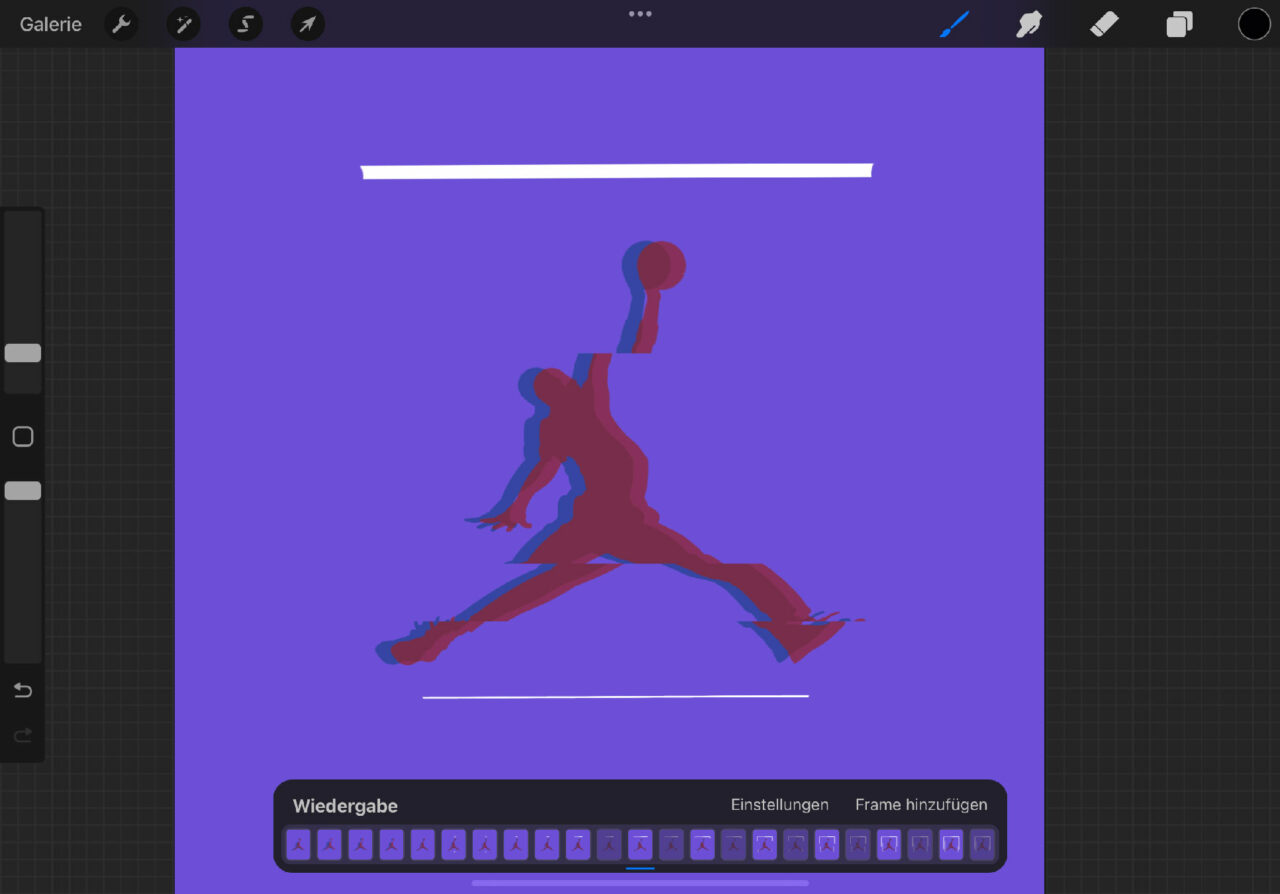
Task: Select the Eraser tool
Action: [x=1104, y=24]
